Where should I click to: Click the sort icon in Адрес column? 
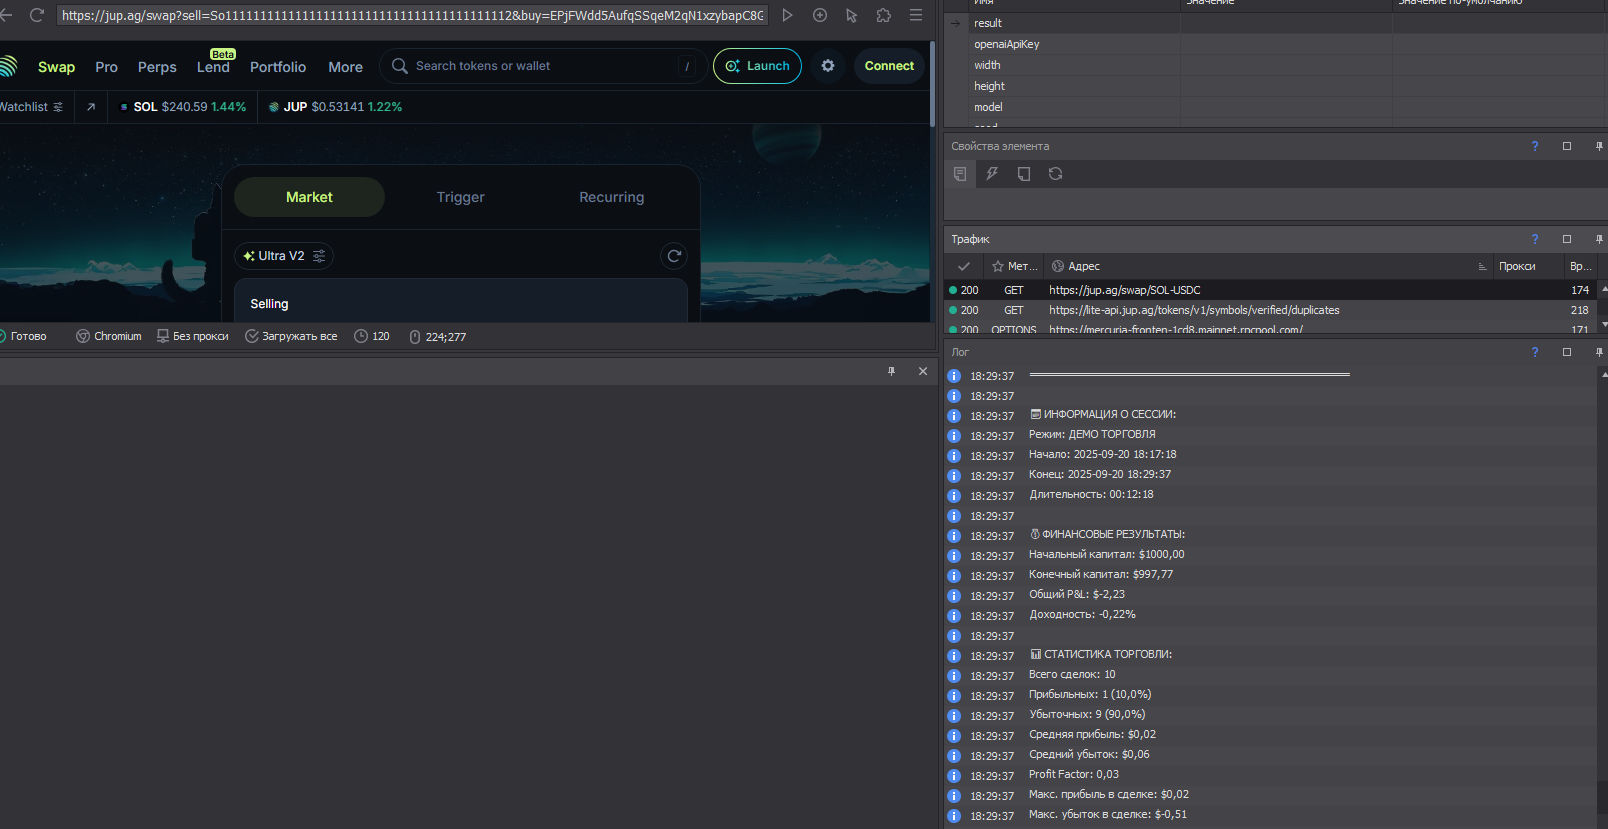coord(1483,266)
